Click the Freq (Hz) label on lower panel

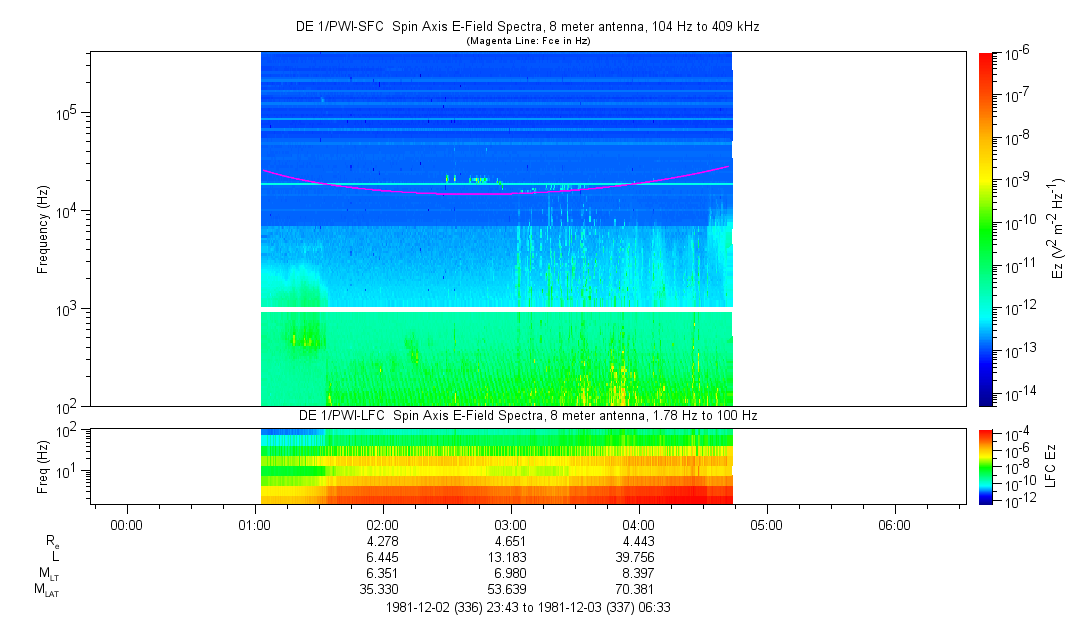point(43,465)
